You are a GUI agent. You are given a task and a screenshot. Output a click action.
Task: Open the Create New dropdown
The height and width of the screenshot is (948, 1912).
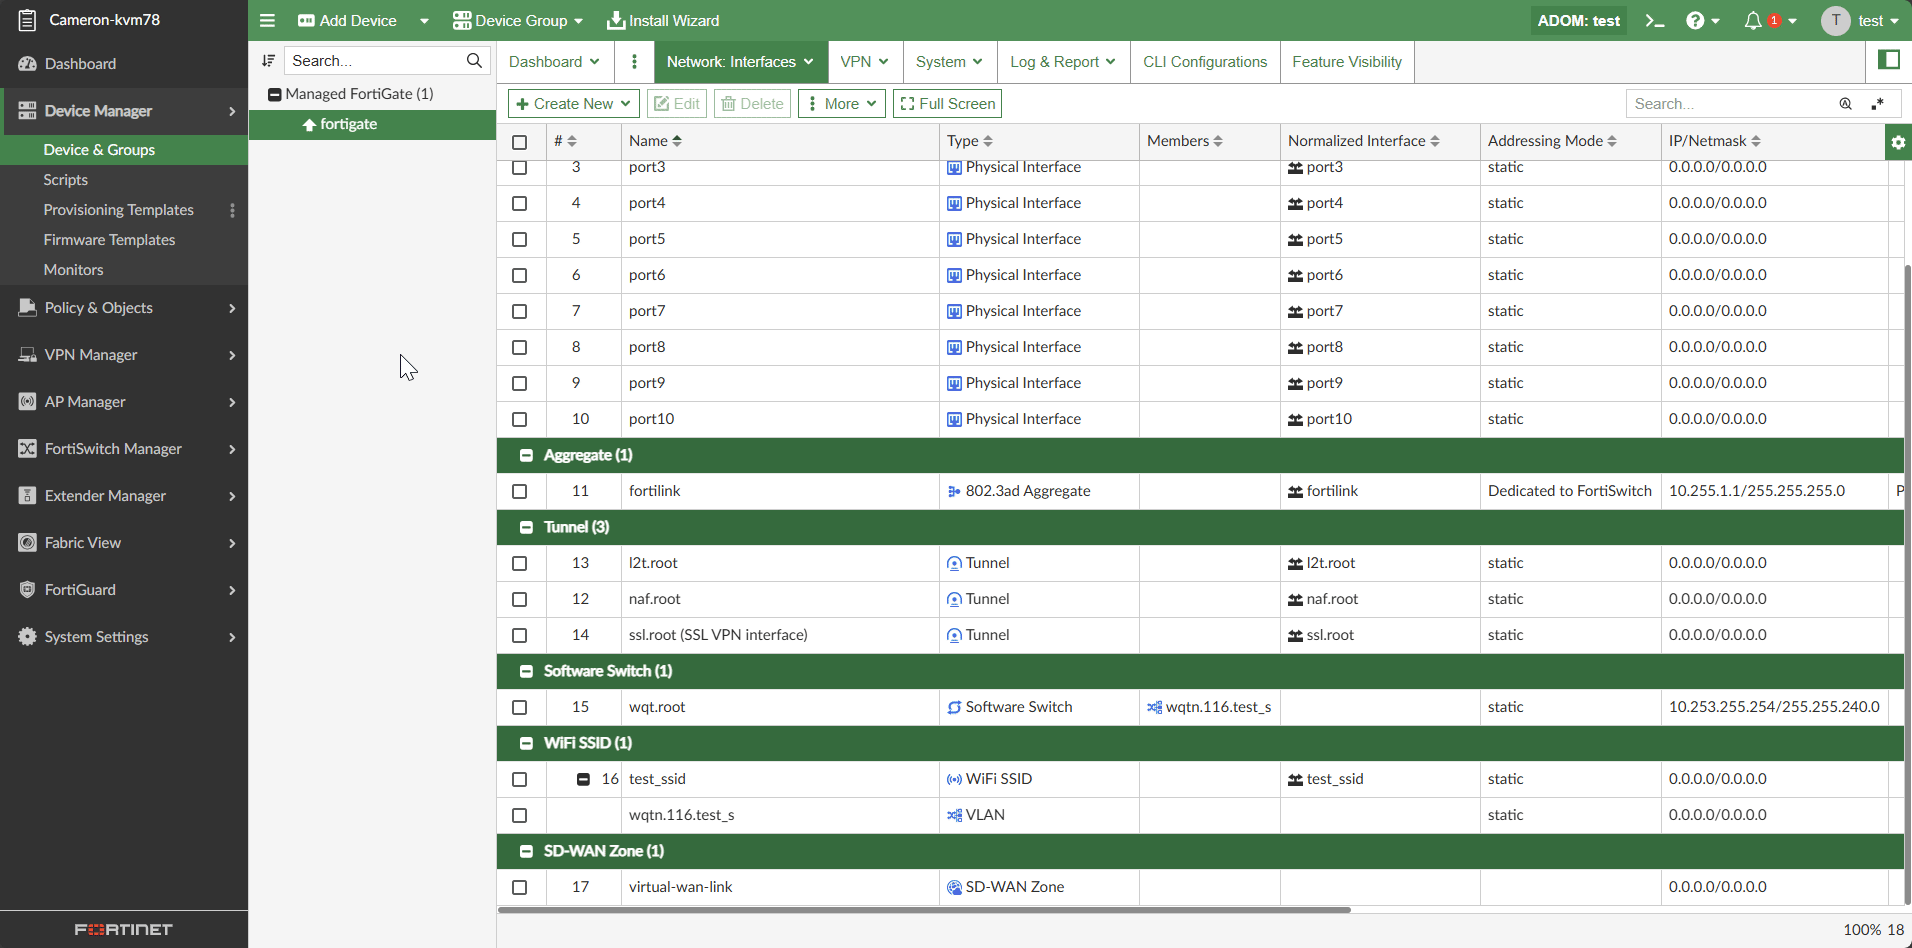[574, 104]
